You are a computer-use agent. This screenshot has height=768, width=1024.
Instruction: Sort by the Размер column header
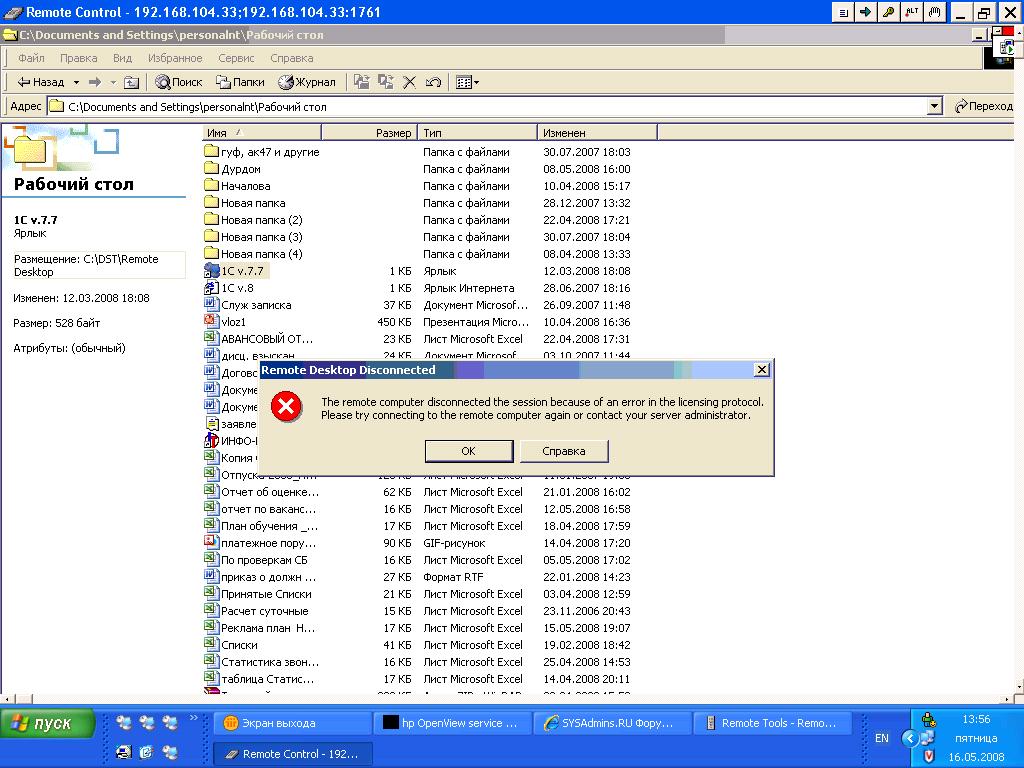369,133
